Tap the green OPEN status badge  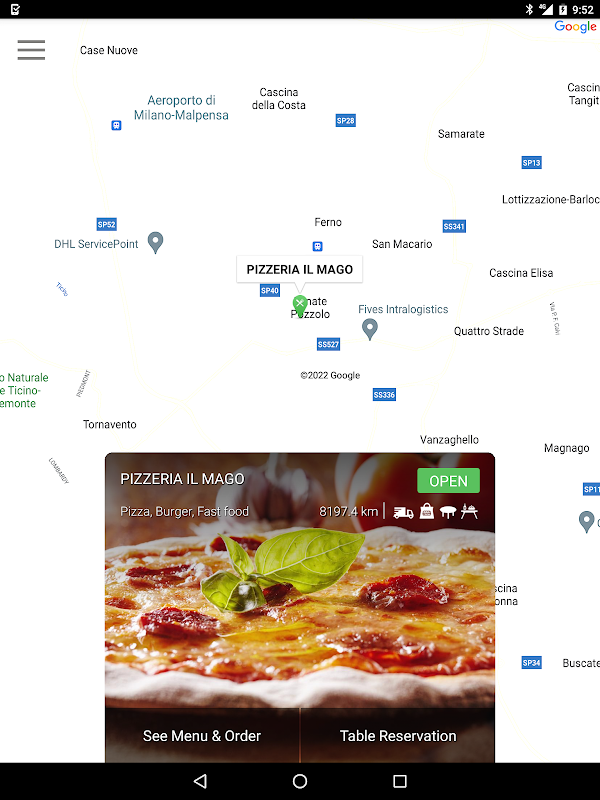448,481
